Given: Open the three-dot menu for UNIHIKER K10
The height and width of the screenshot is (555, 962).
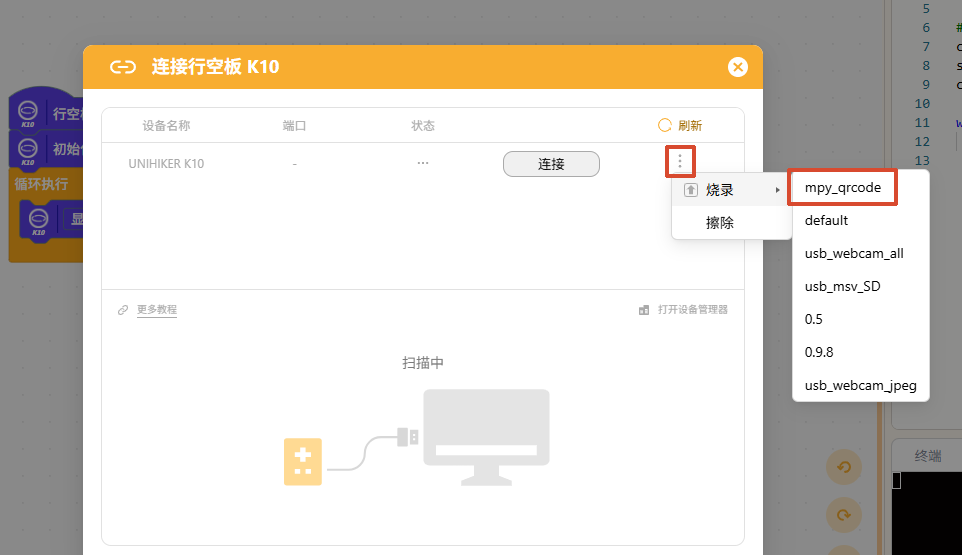Looking at the screenshot, I should point(680,161).
